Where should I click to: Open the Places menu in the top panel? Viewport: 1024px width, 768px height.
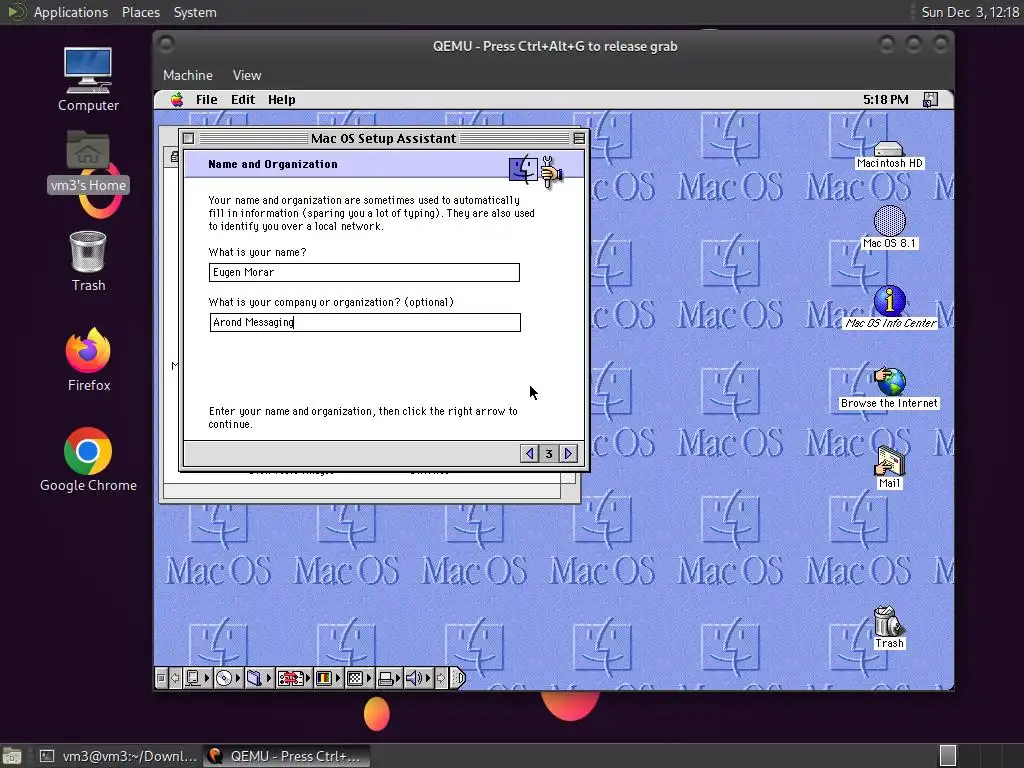(x=140, y=12)
